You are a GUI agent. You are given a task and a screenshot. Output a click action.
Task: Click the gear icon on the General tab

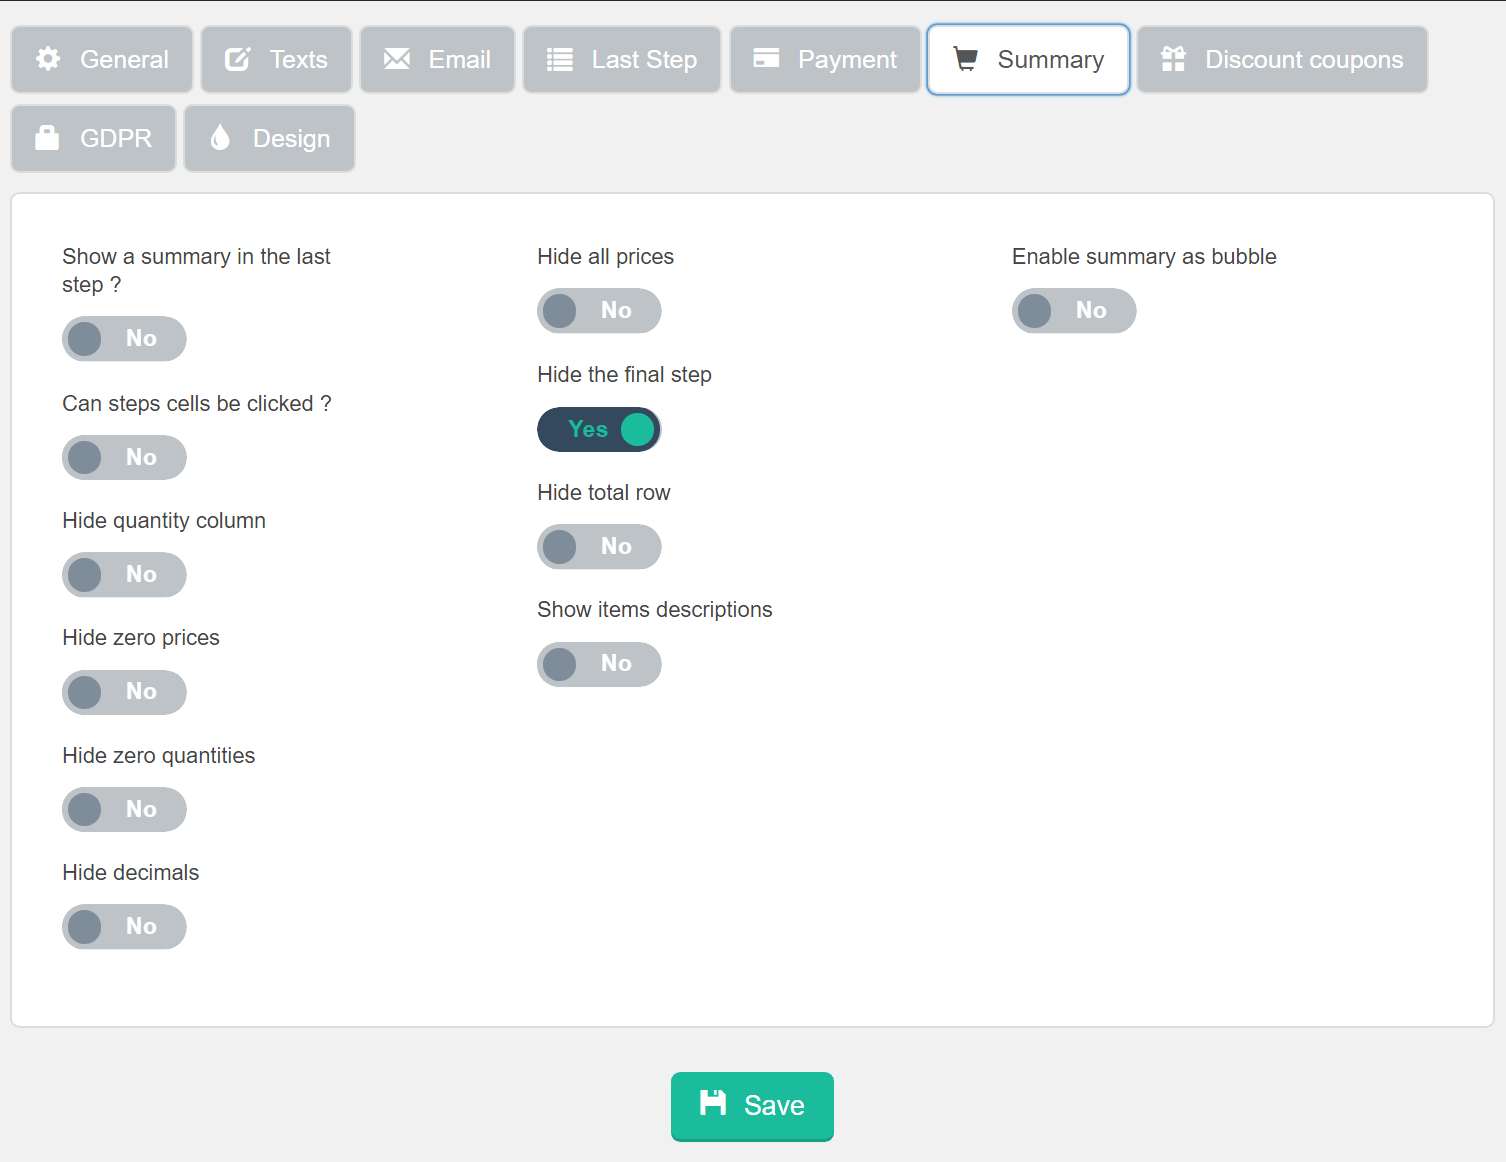47,59
